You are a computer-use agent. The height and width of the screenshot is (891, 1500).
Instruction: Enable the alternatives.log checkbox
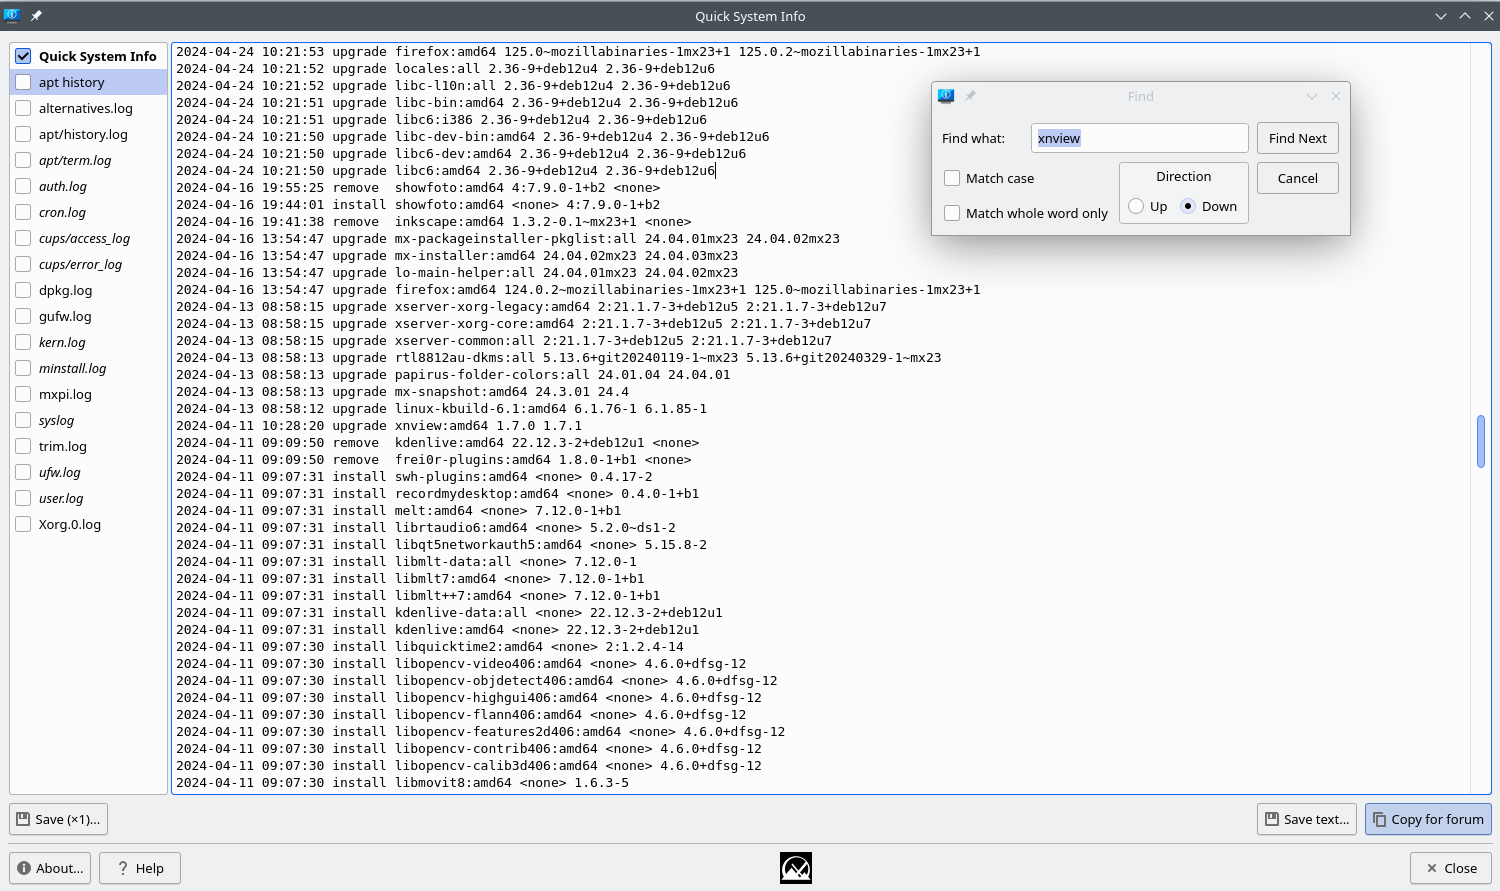point(23,108)
